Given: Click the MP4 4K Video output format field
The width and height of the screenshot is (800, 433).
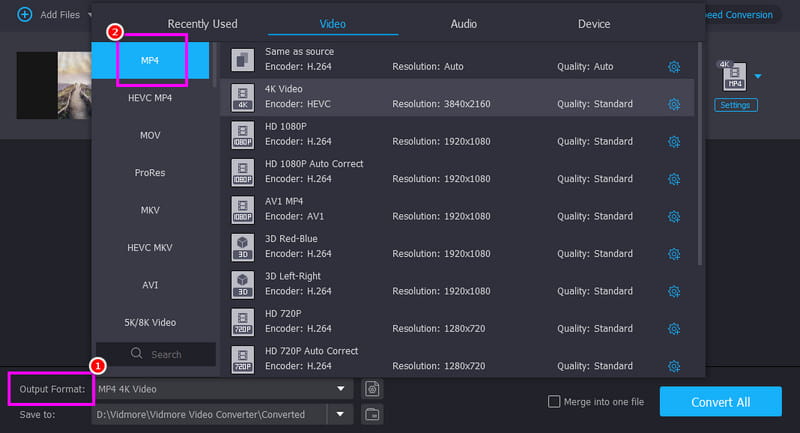Looking at the screenshot, I should 222,389.
